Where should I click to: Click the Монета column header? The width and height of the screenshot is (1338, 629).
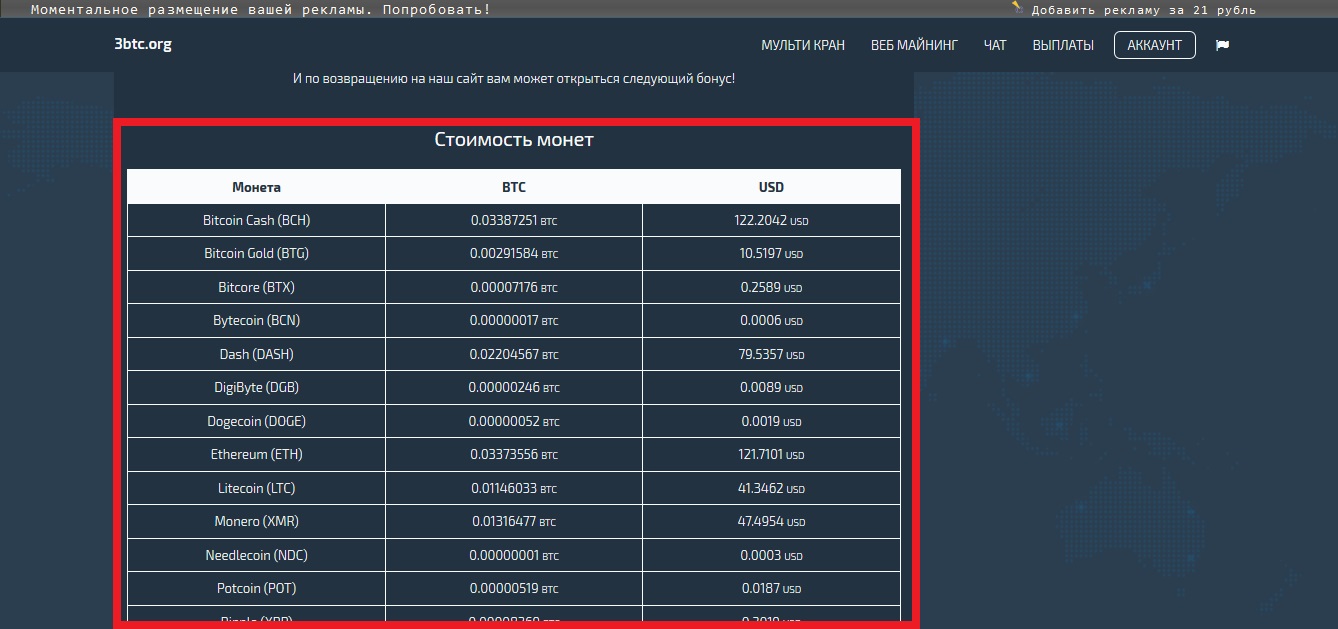pyautogui.click(x=256, y=187)
